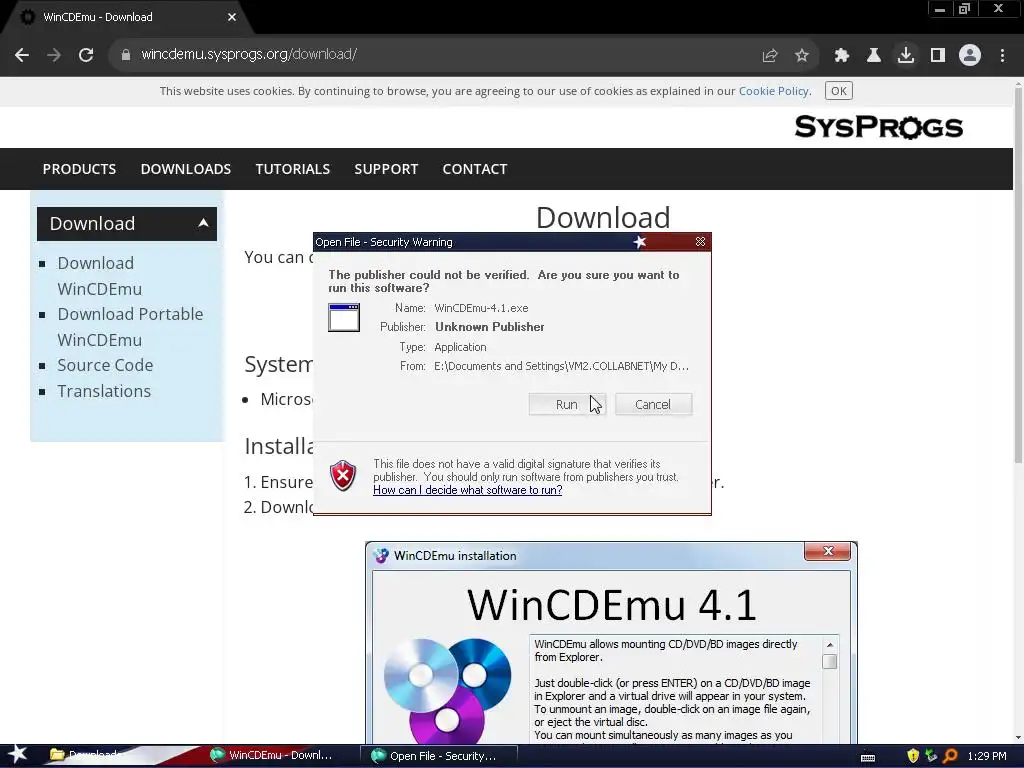This screenshot has width=1024, height=768.
Task: Click the yellow security shield tray icon
Action: [x=913, y=756]
